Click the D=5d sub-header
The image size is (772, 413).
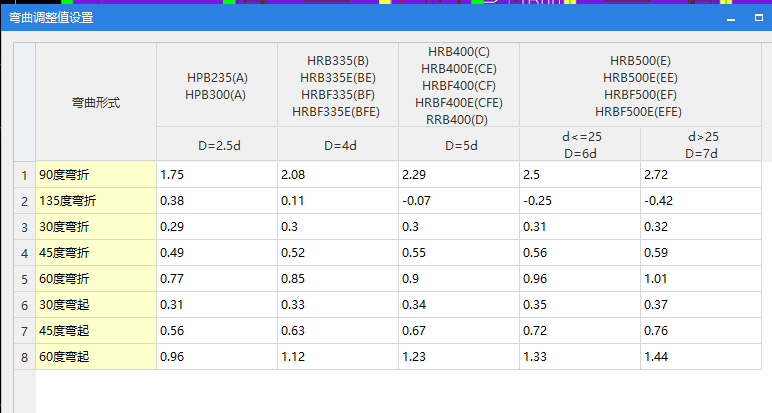459,144
